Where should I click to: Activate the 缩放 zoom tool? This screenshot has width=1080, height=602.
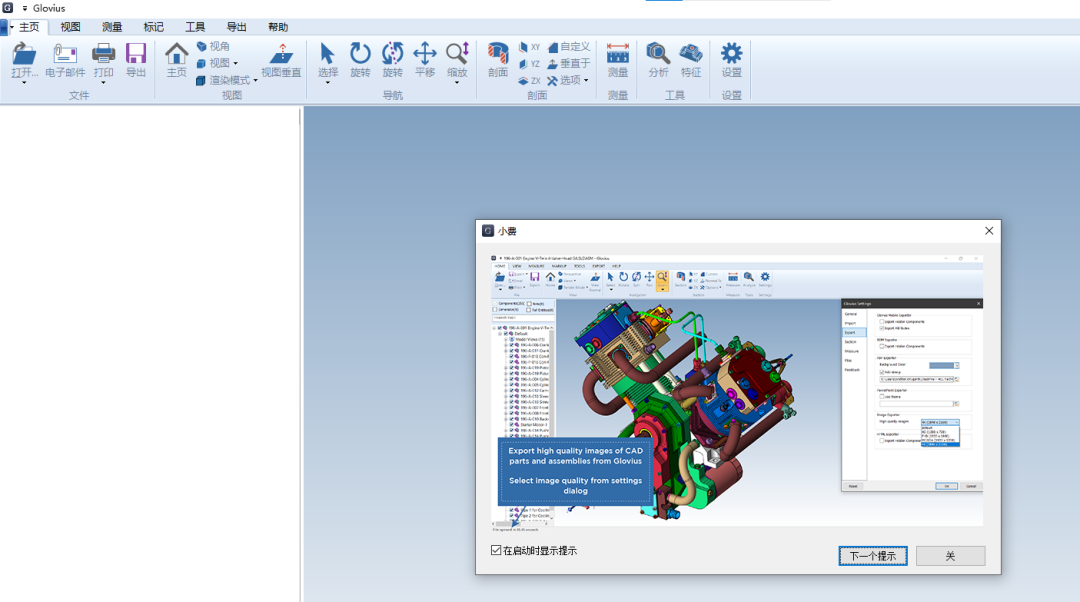pos(457,54)
